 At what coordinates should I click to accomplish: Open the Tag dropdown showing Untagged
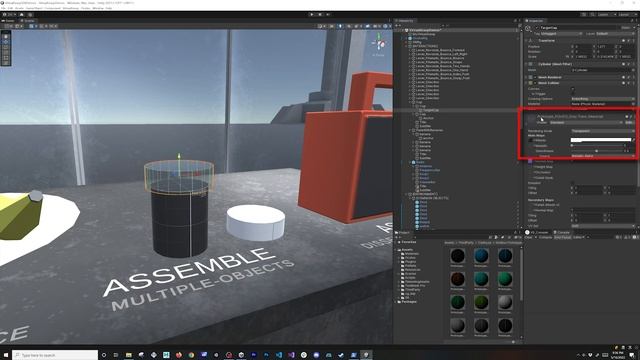[x=562, y=33]
